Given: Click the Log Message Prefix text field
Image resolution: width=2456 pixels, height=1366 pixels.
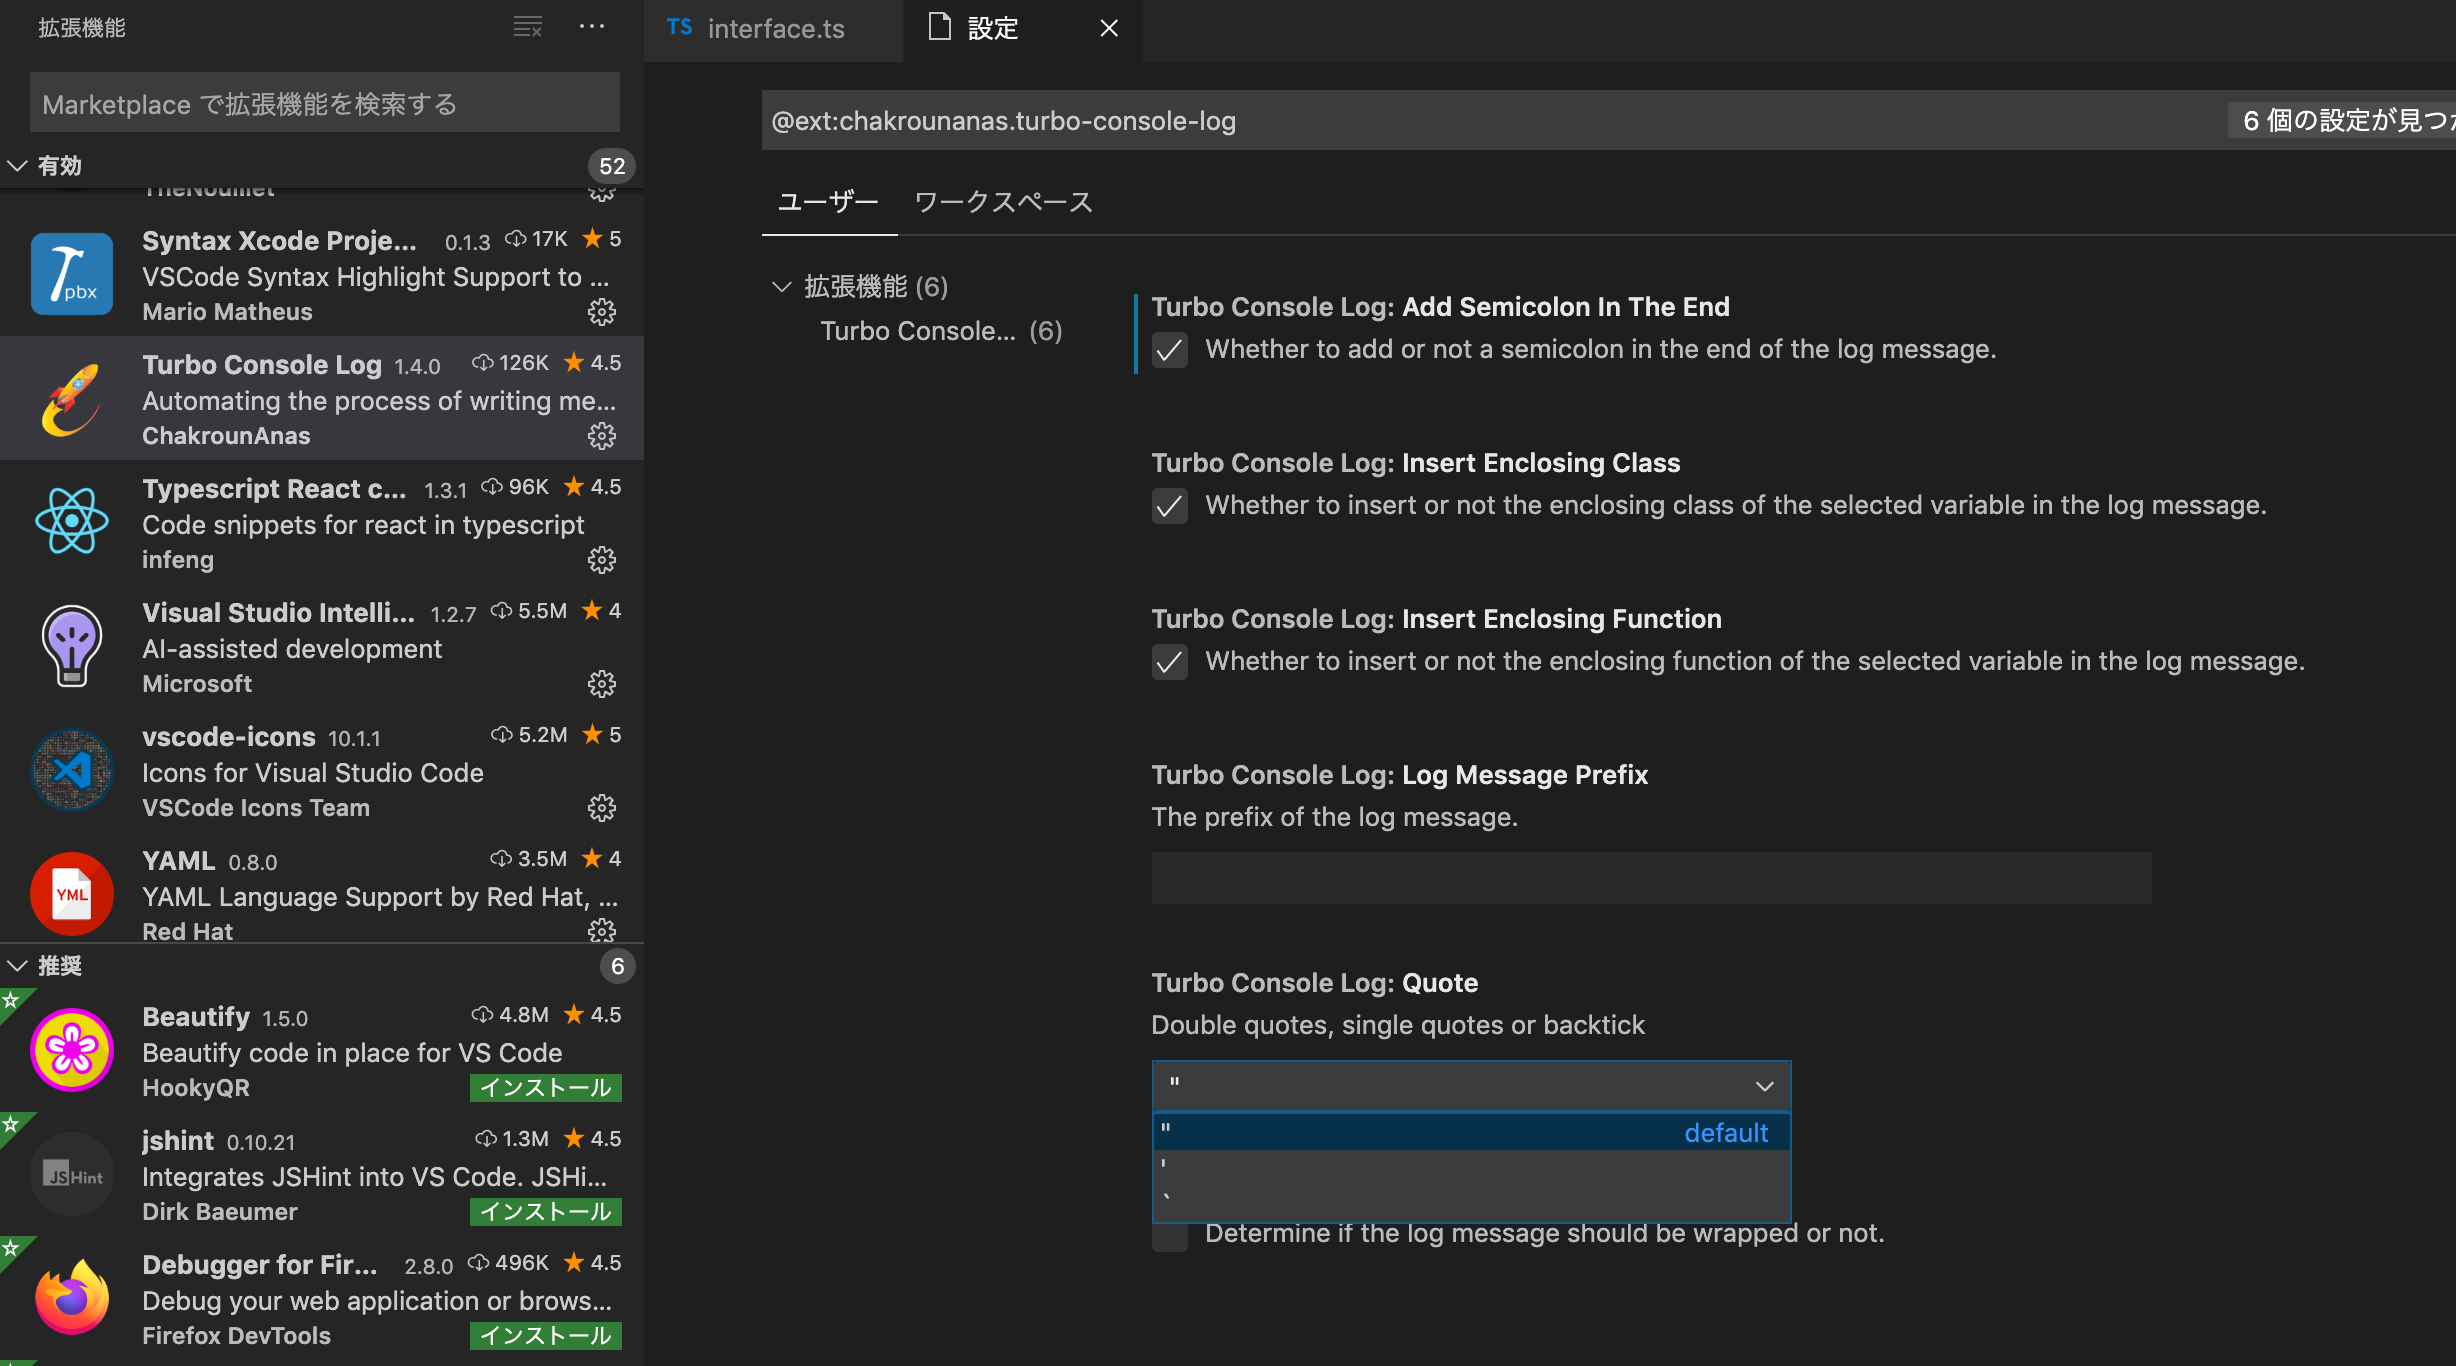Looking at the screenshot, I should click(x=1650, y=878).
